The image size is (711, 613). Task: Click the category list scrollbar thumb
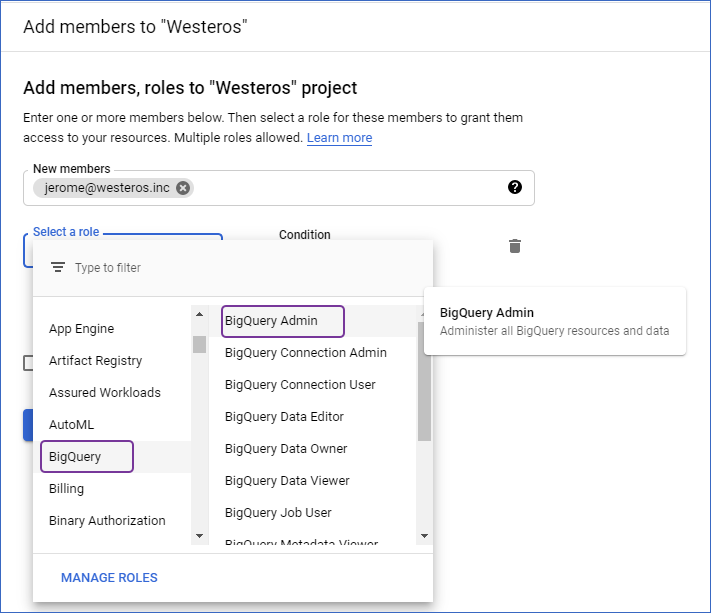pos(200,345)
